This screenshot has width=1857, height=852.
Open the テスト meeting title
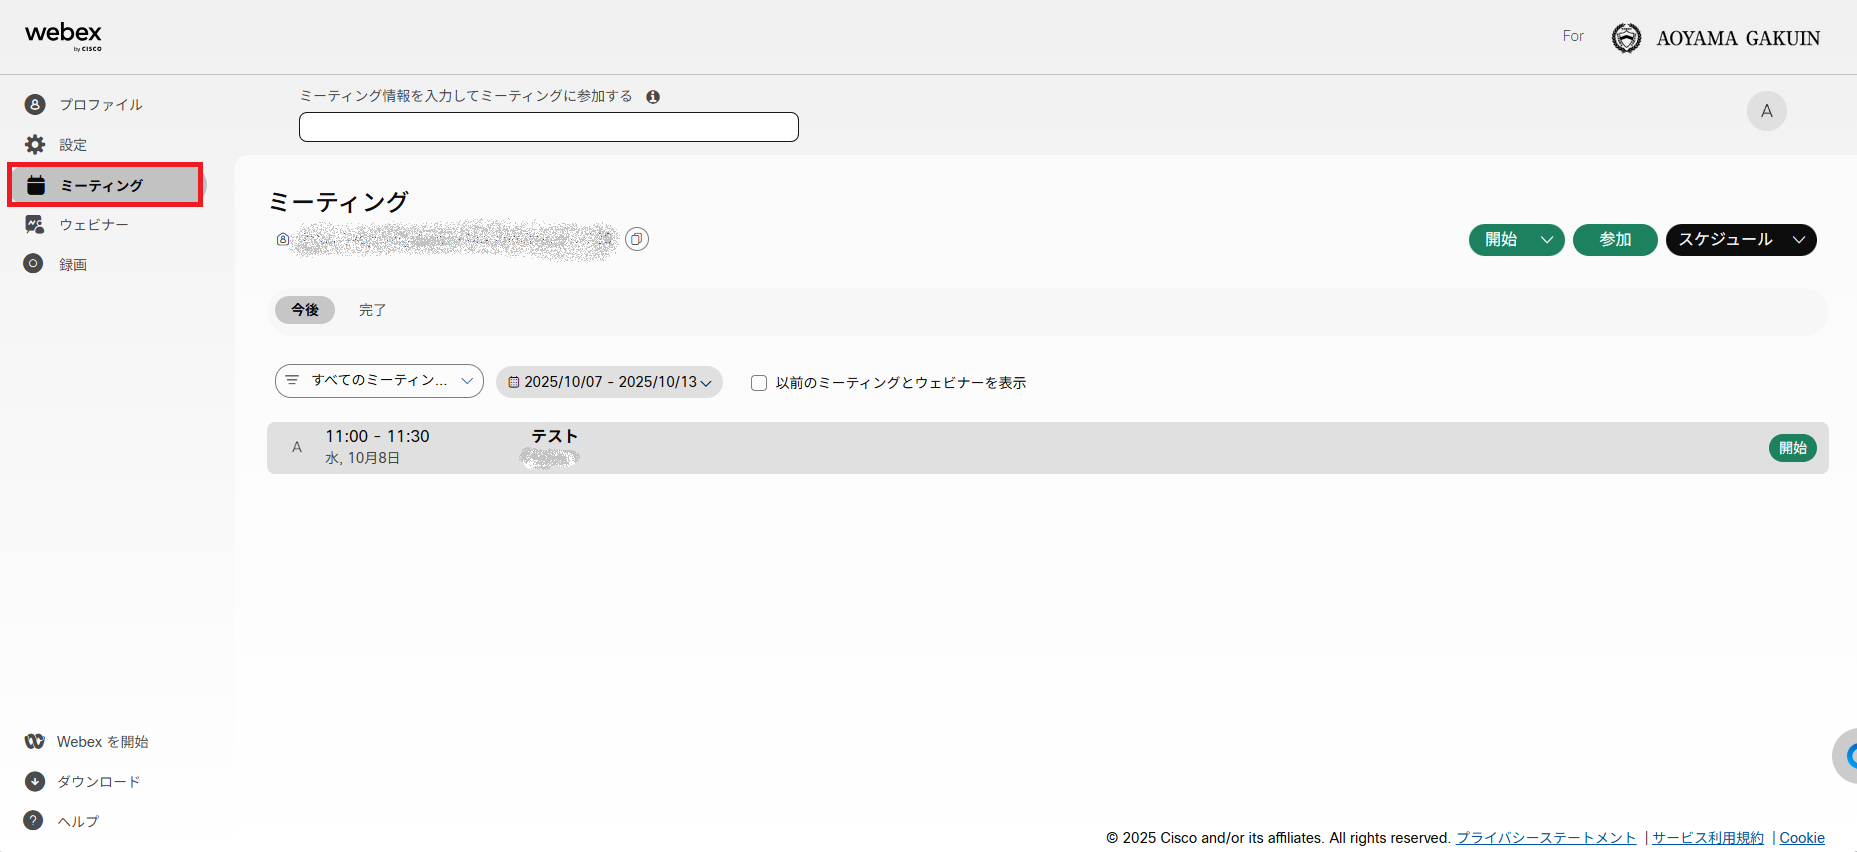coord(555,436)
